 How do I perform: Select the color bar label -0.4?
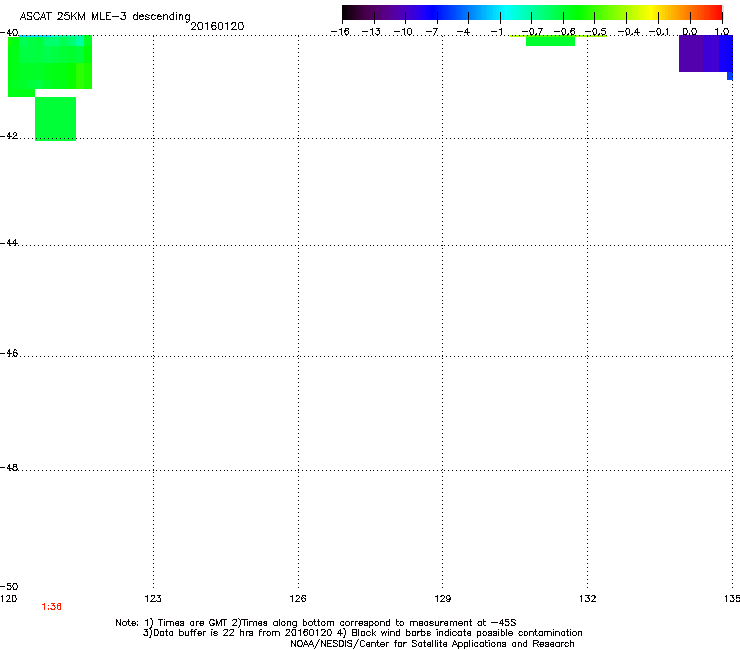[x=629, y=32]
